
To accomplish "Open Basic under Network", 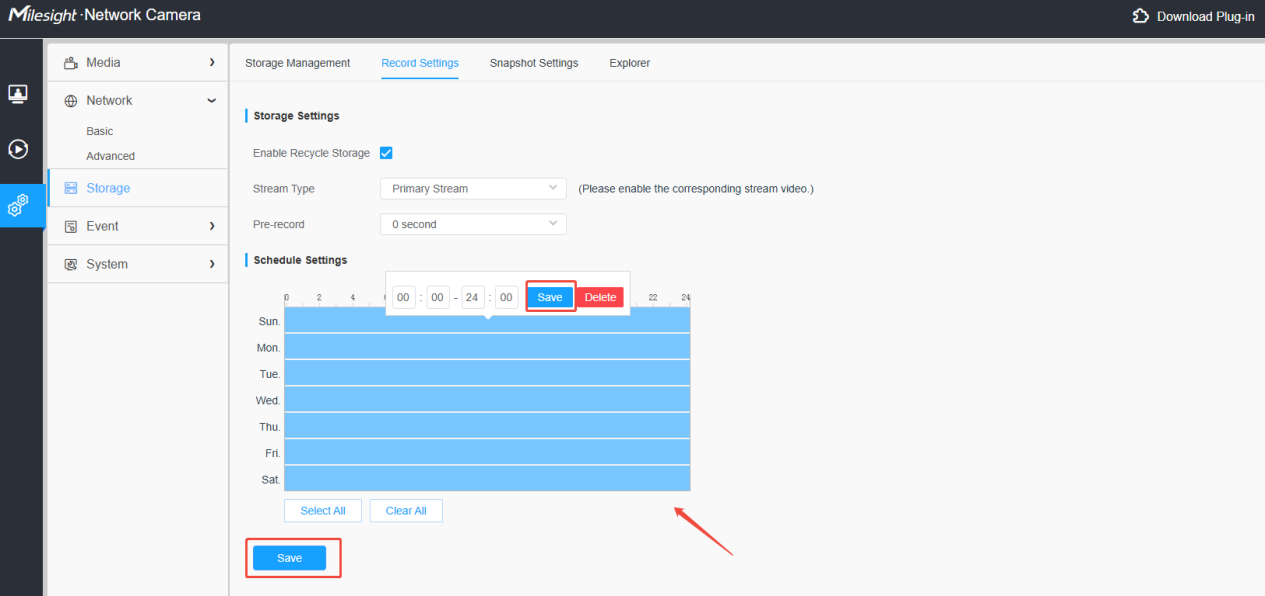I will click(x=100, y=131).
